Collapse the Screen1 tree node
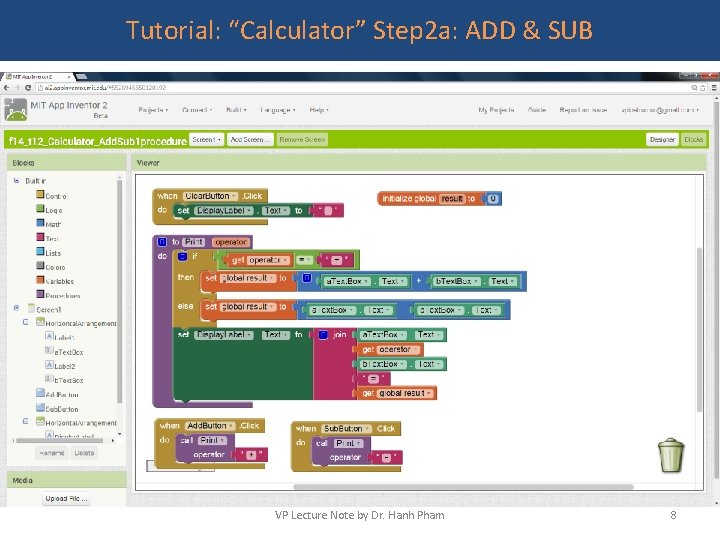 click(16, 308)
